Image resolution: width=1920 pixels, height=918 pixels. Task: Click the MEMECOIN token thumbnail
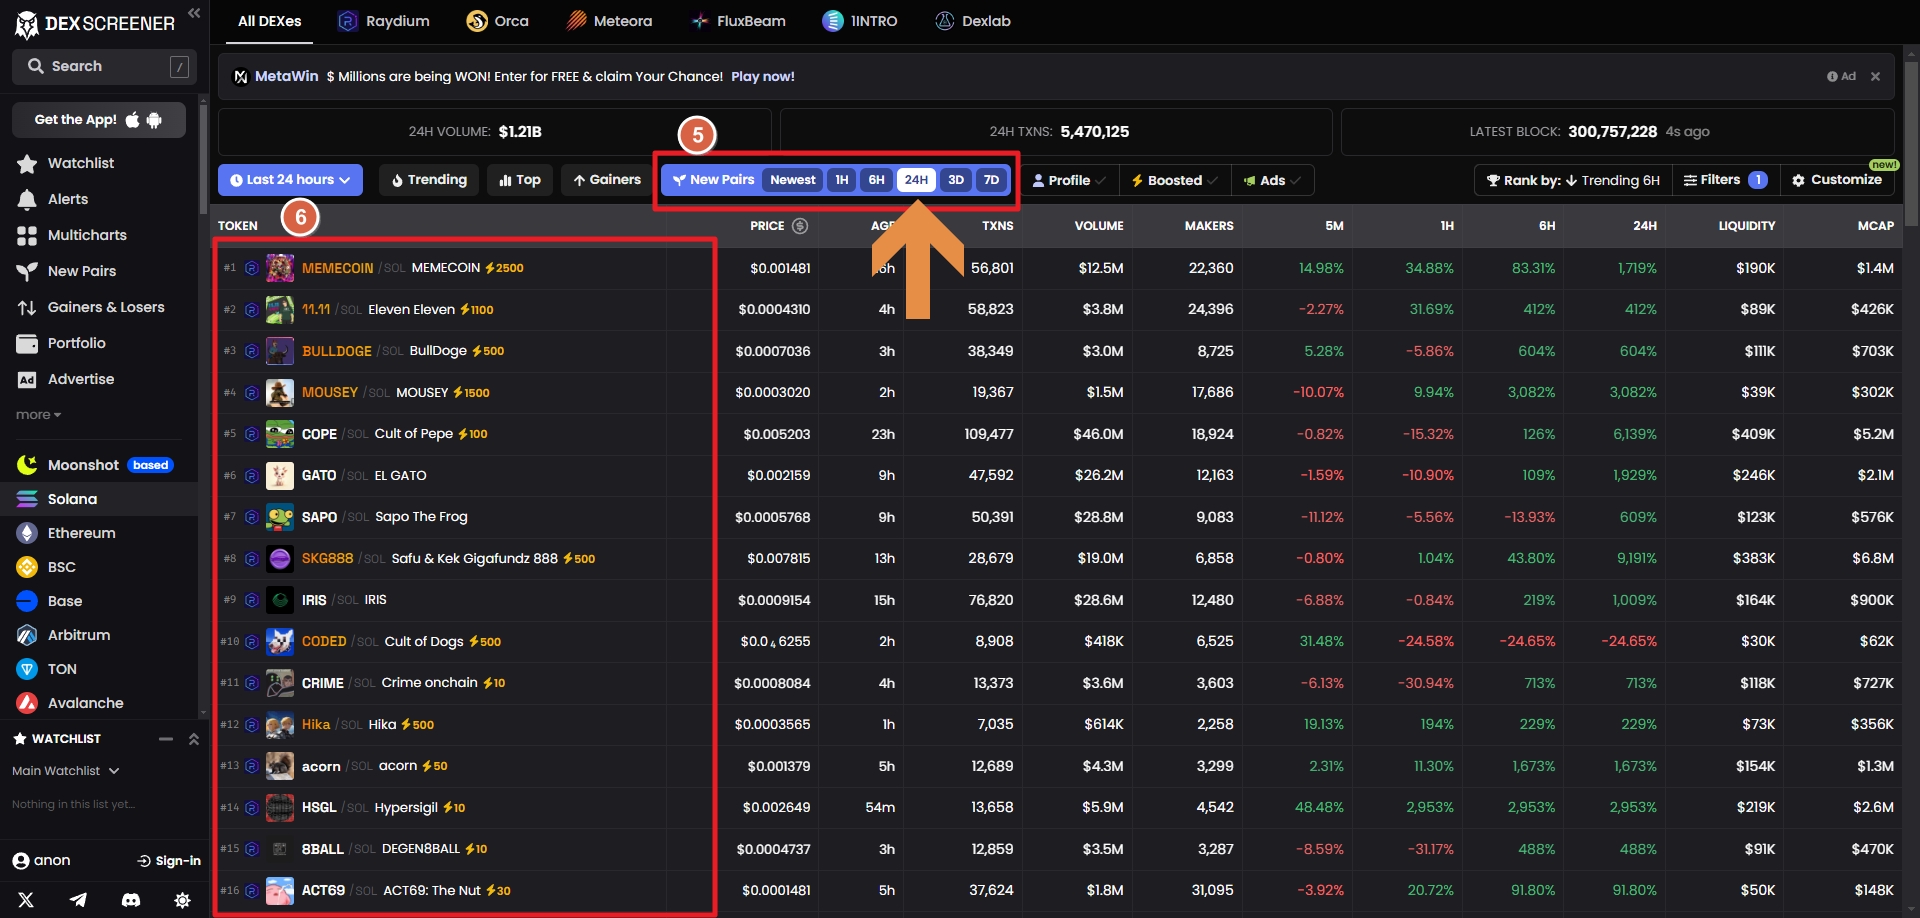point(280,268)
